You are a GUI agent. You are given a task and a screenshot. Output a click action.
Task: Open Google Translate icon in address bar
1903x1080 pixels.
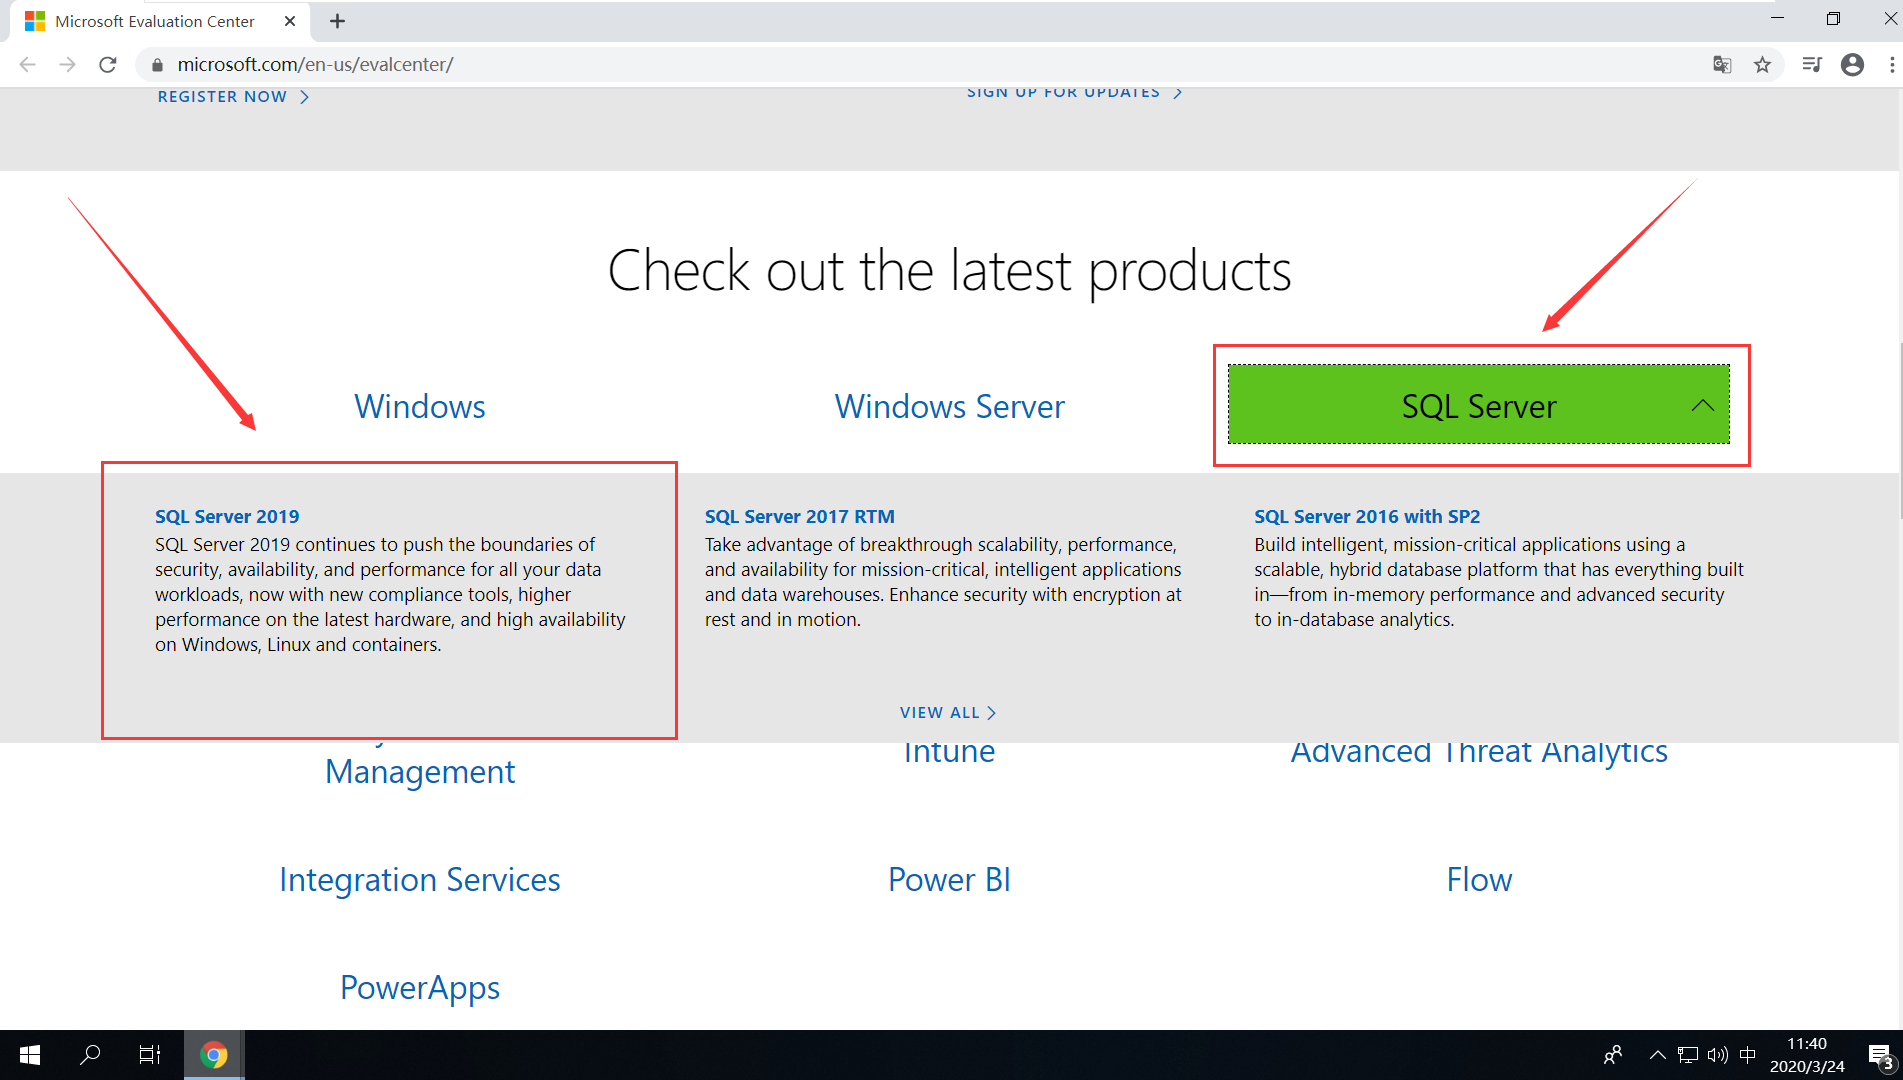coord(1722,64)
